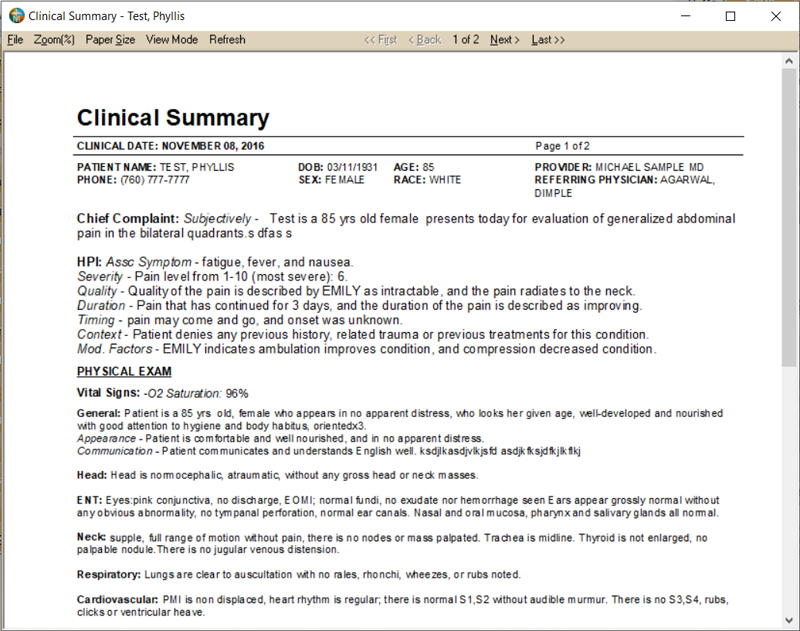Minimize the Clinical Summary window

click(685, 15)
